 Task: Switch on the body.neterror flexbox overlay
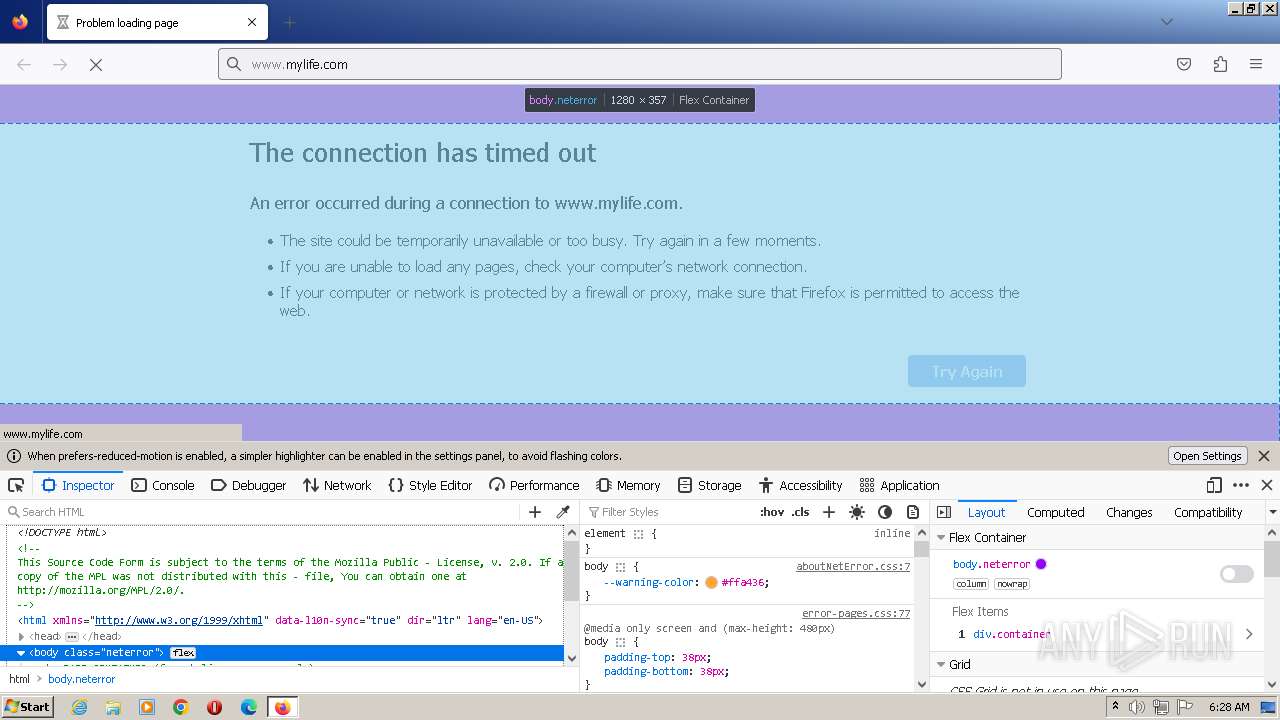[x=1237, y=574]
